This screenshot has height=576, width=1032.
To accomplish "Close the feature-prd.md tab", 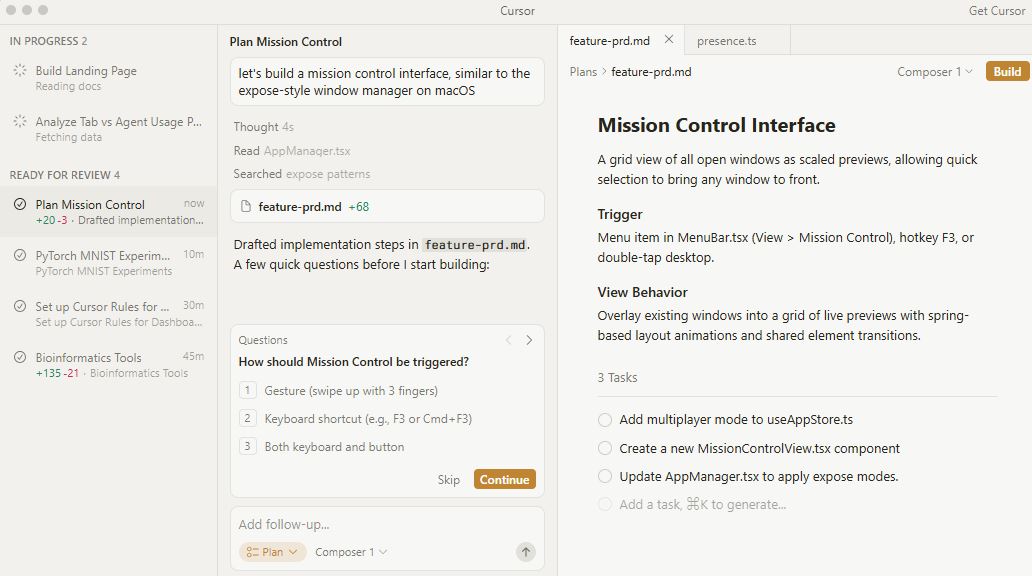I will [669, 40].
